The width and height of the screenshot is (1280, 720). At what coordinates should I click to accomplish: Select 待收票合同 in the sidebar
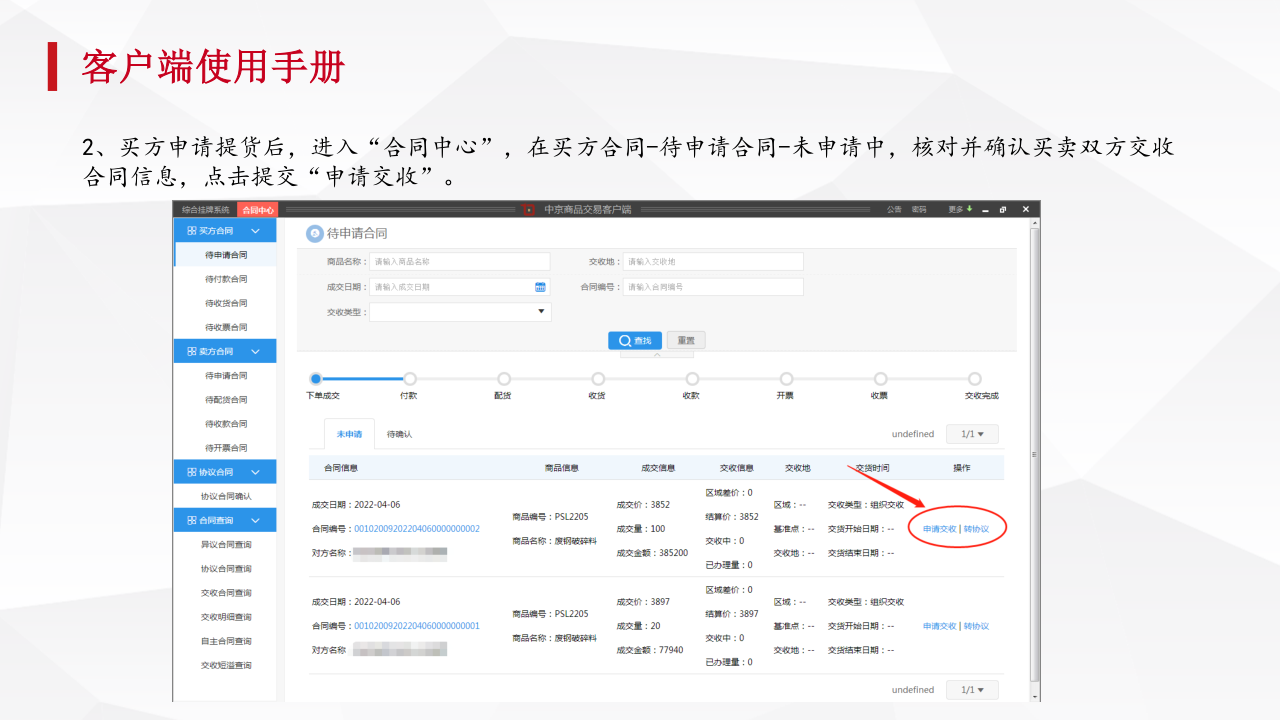[x=226, y=327]
